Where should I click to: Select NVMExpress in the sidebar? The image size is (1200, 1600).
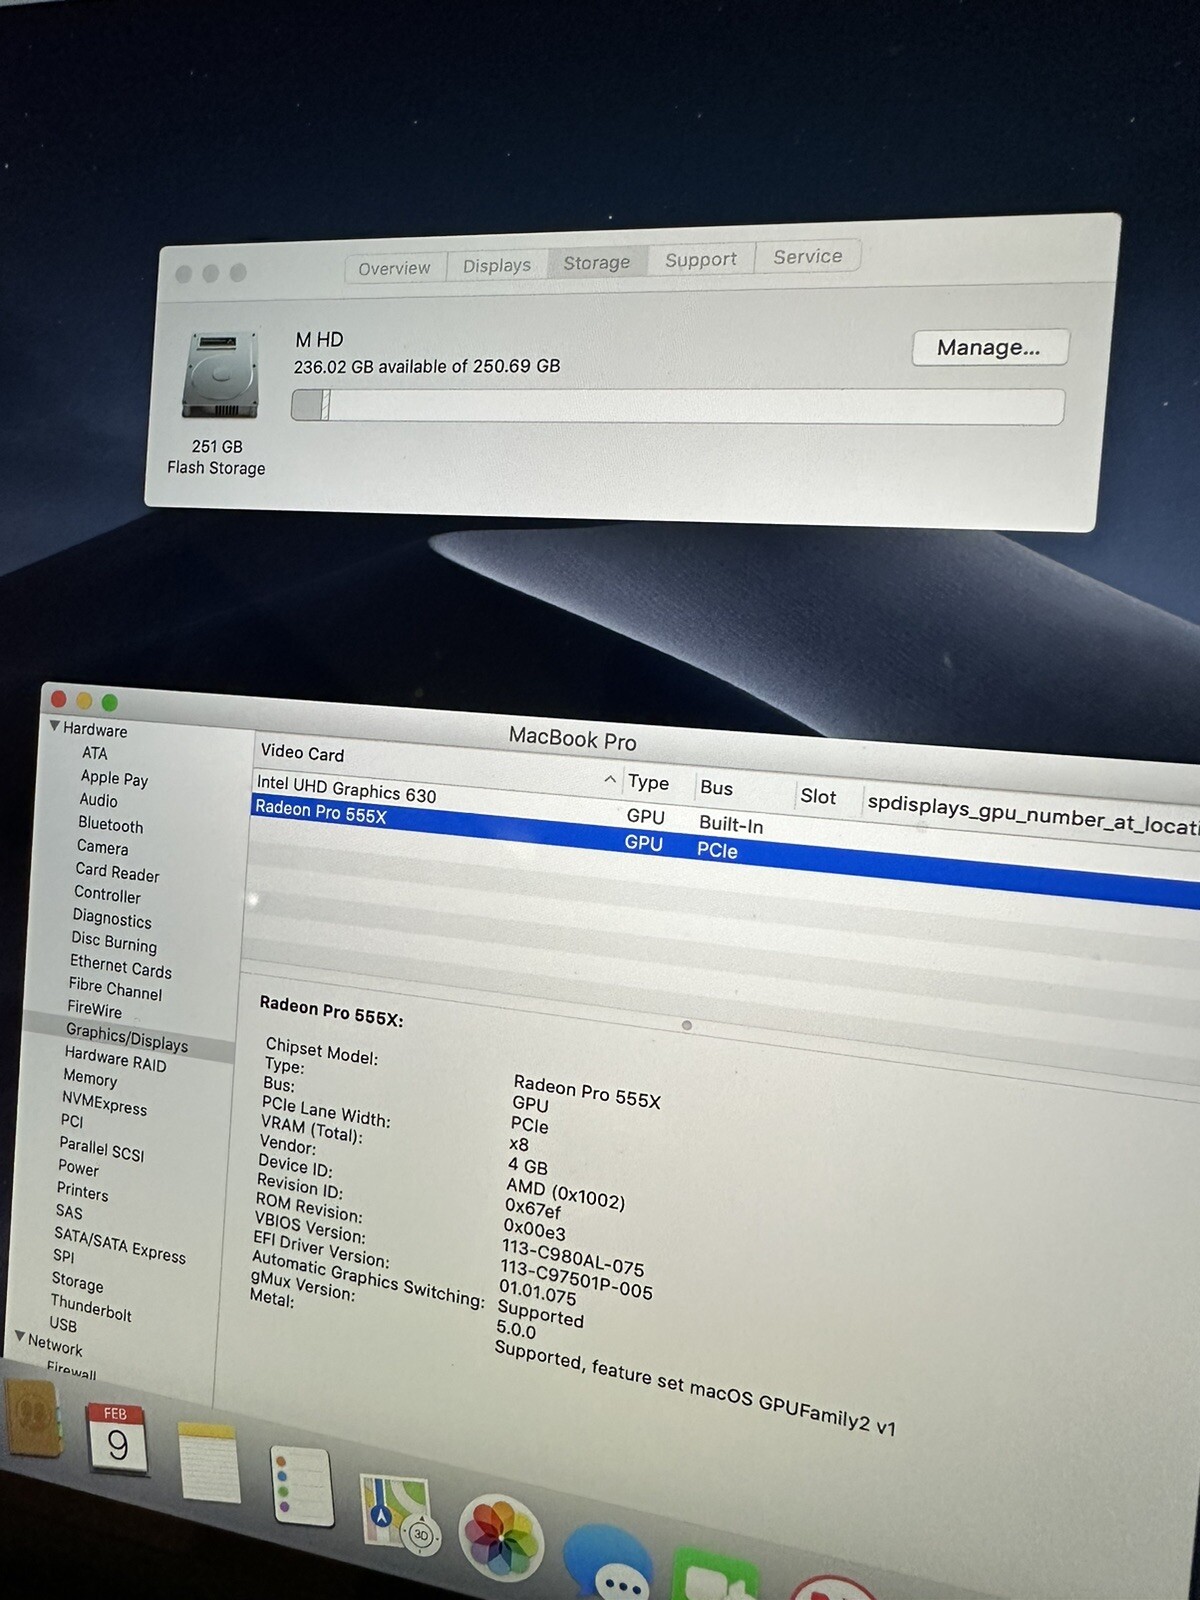pos(104,1103)
